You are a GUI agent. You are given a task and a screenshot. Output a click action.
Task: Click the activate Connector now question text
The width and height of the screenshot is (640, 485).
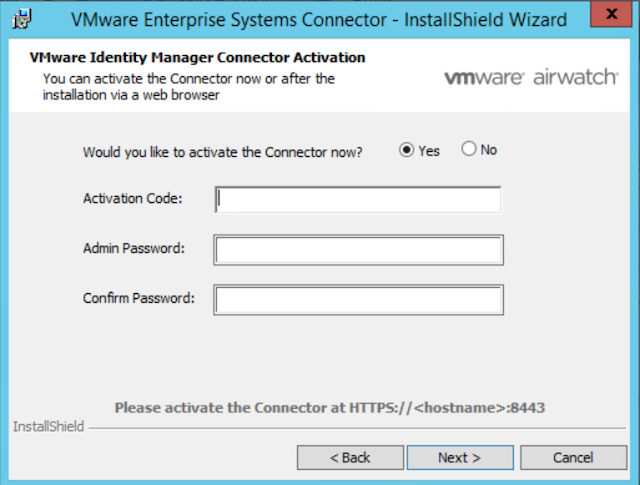(223, 152)
